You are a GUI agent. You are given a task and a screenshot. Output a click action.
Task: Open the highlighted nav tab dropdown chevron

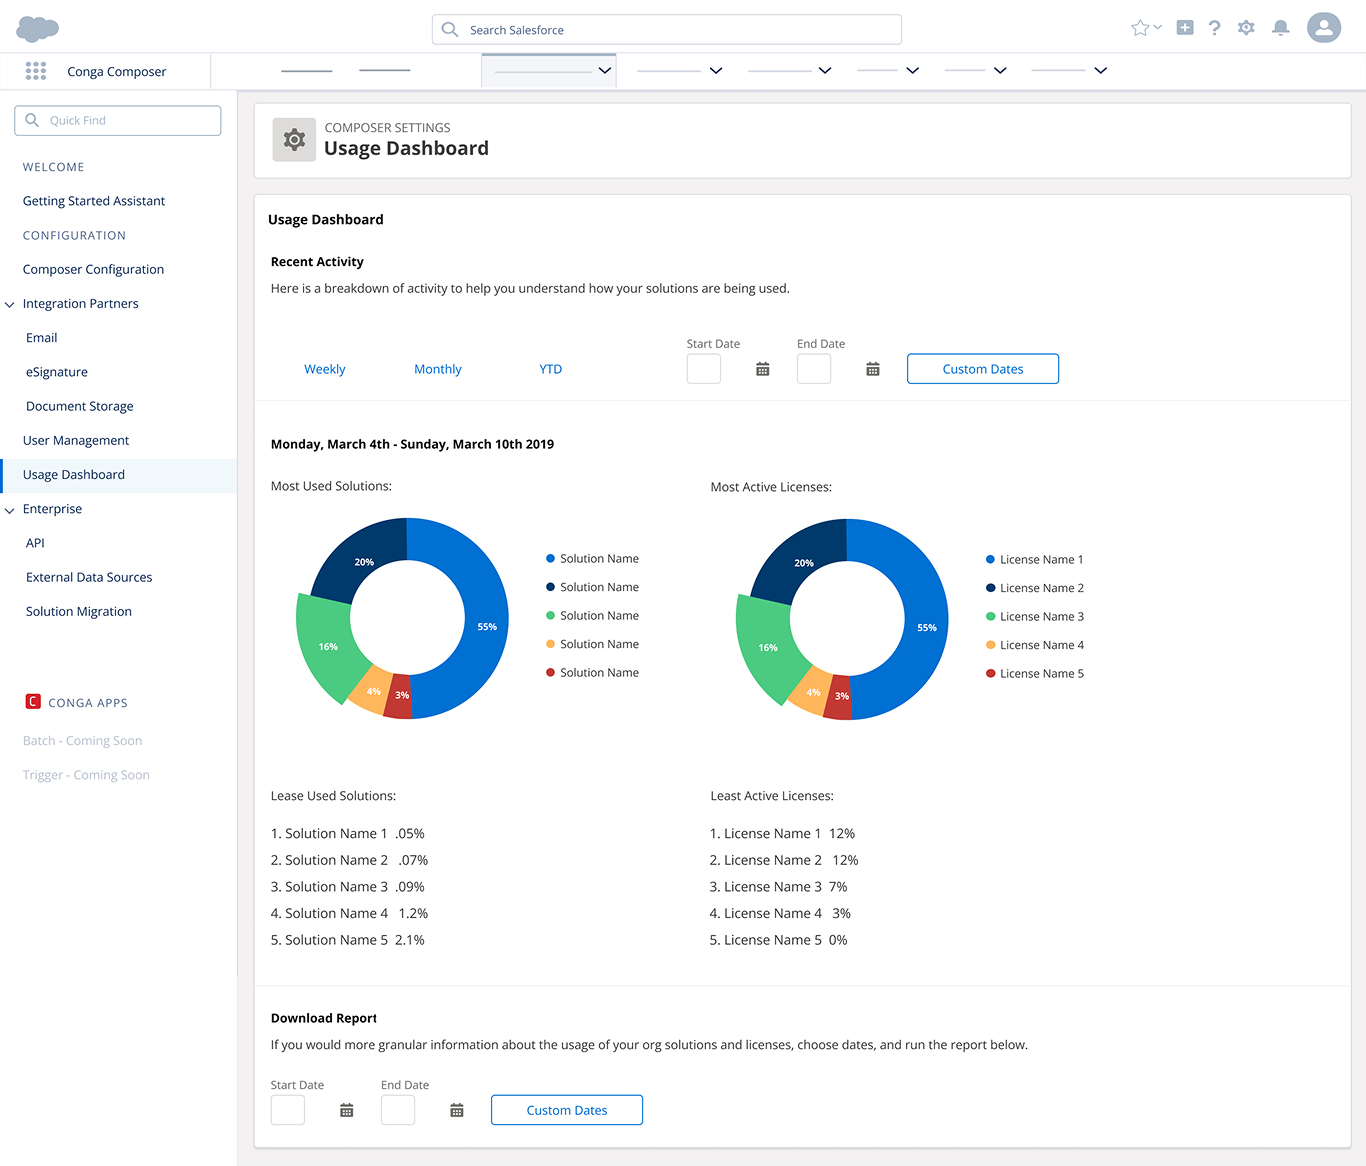604,70
